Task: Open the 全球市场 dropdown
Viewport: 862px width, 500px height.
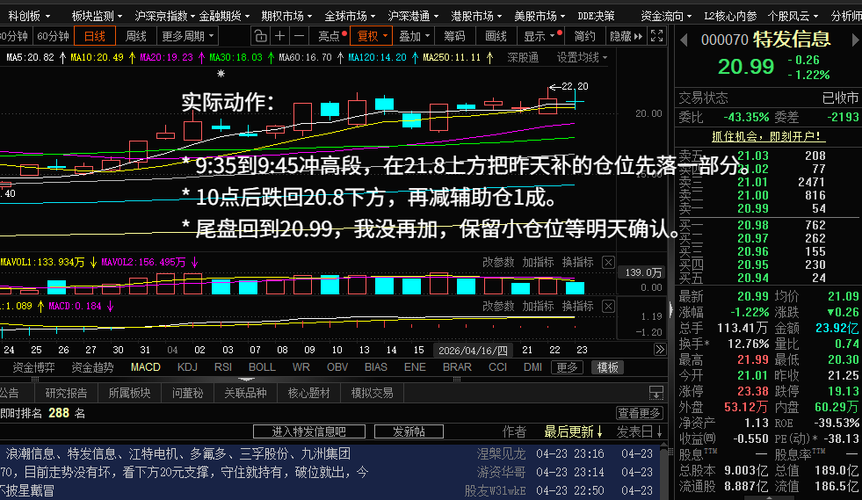Action: pos(350,16)
